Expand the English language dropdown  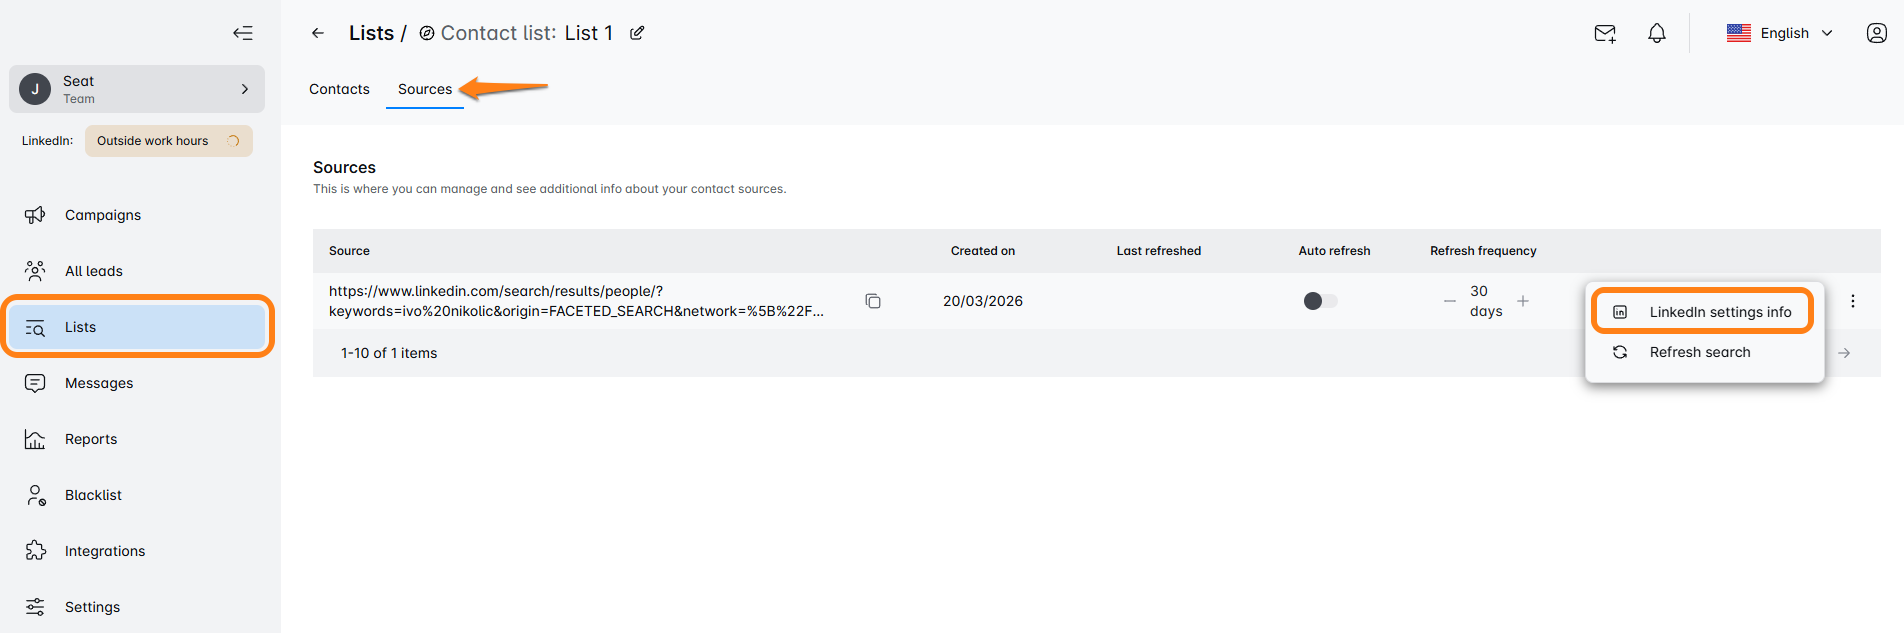1780,33
